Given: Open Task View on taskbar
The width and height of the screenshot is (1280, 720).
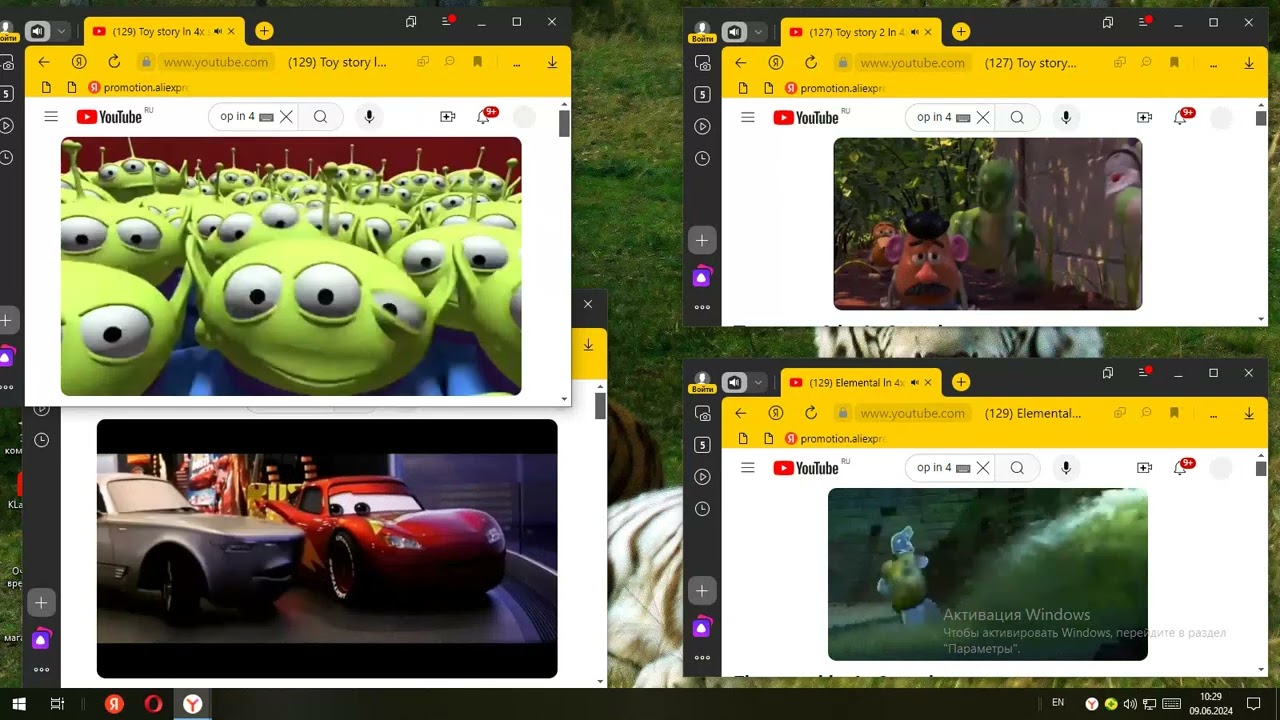Looking at the screenshot, I should coord(57,704).
